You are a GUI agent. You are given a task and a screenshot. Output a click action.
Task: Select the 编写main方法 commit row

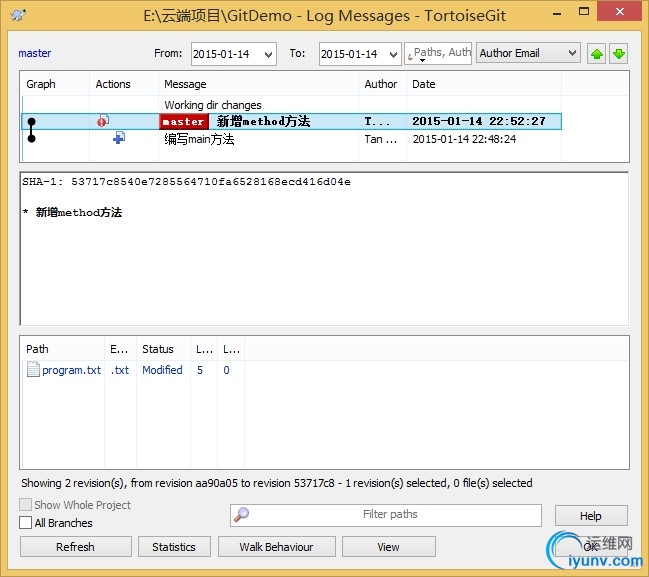[291, 139]
